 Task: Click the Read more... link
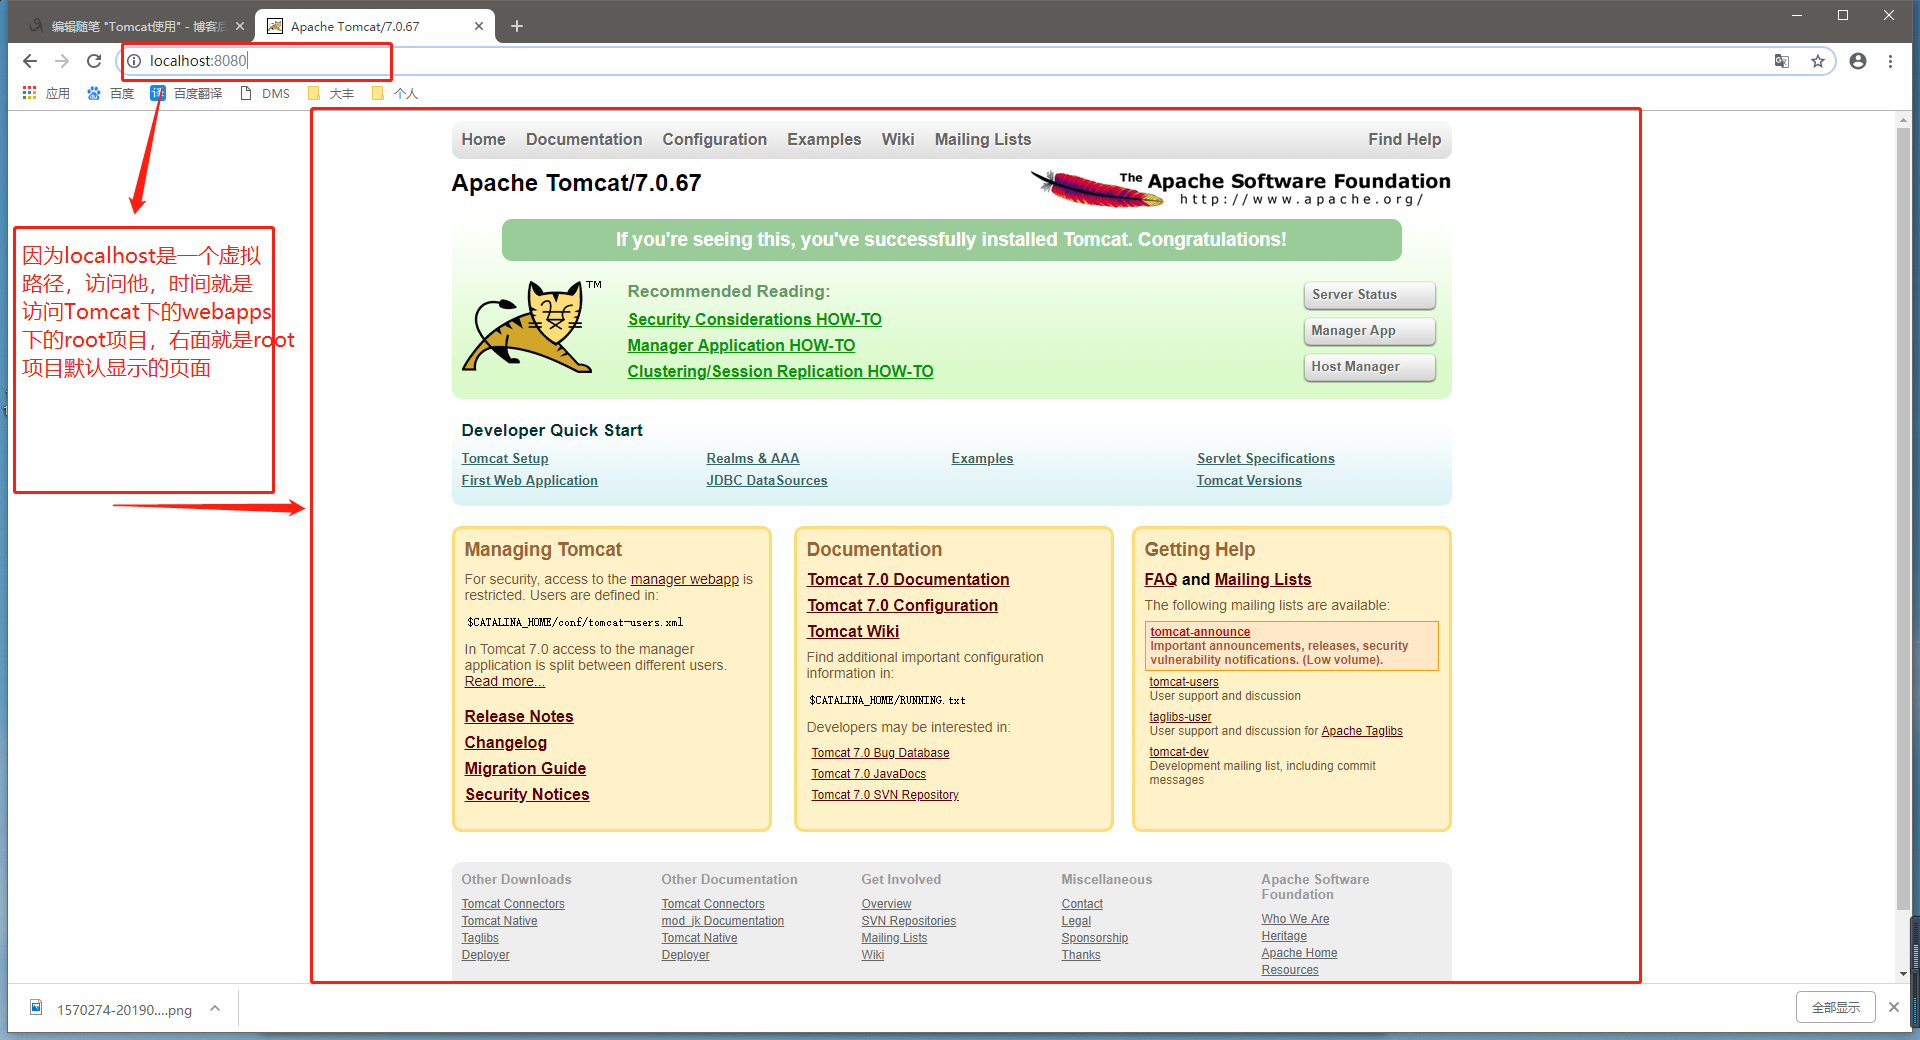click(505, 682)
